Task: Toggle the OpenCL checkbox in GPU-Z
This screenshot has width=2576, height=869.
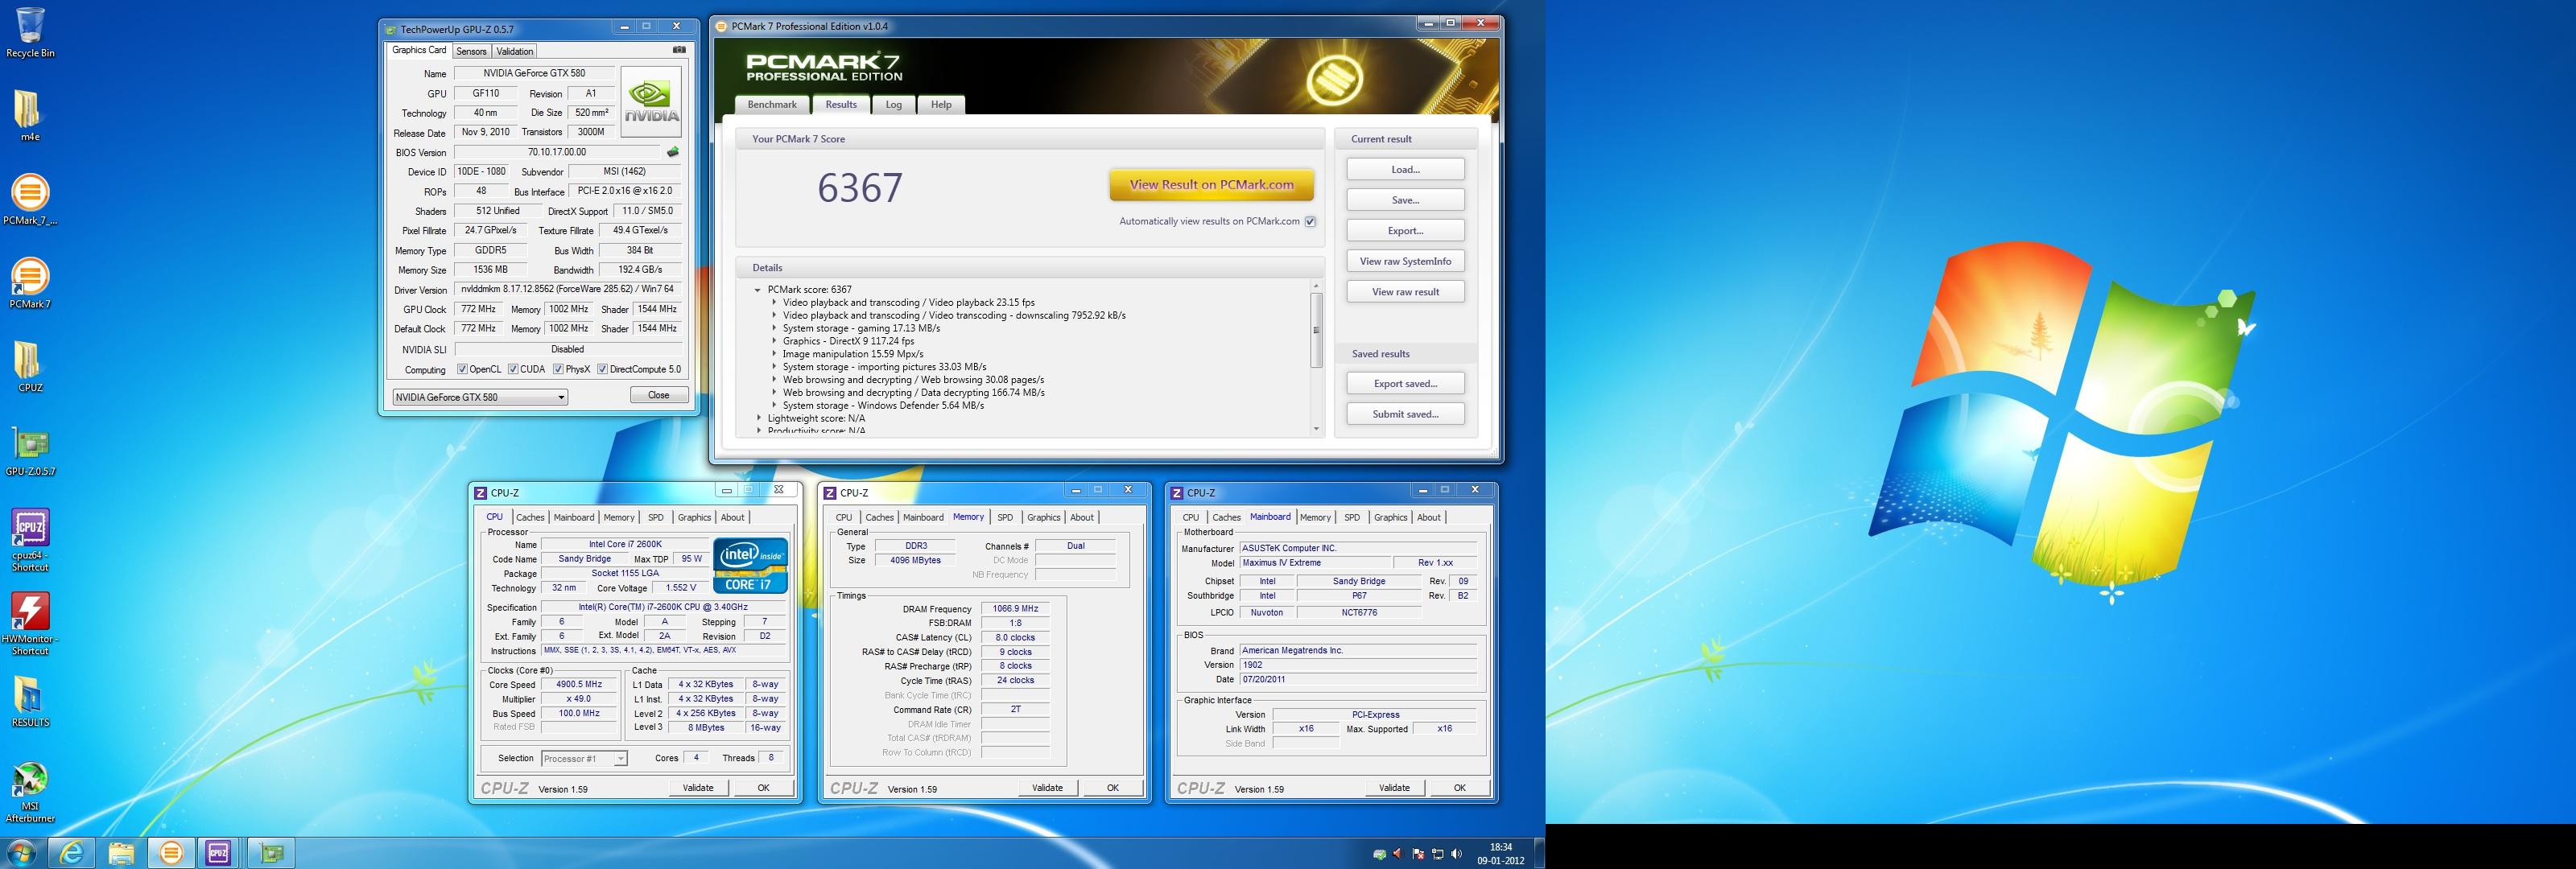Action: 462,369
